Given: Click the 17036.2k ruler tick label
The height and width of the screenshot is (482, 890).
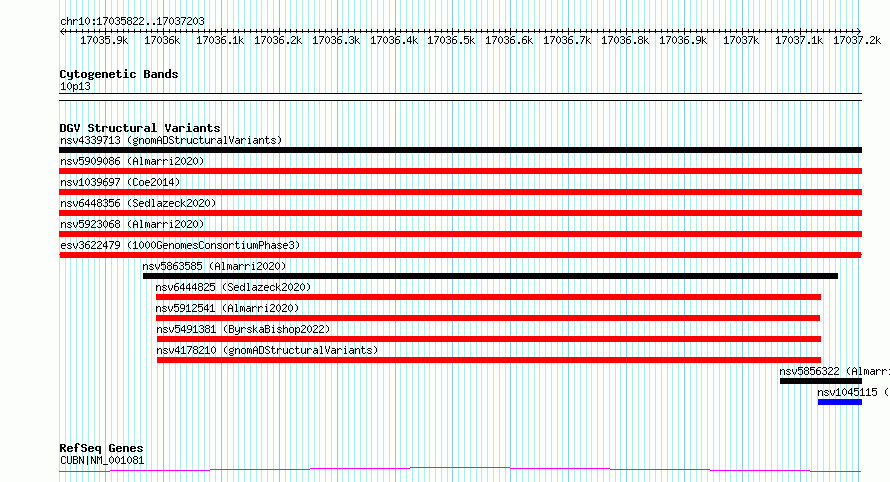Looking at the screenshot, I should click(278, 40).
